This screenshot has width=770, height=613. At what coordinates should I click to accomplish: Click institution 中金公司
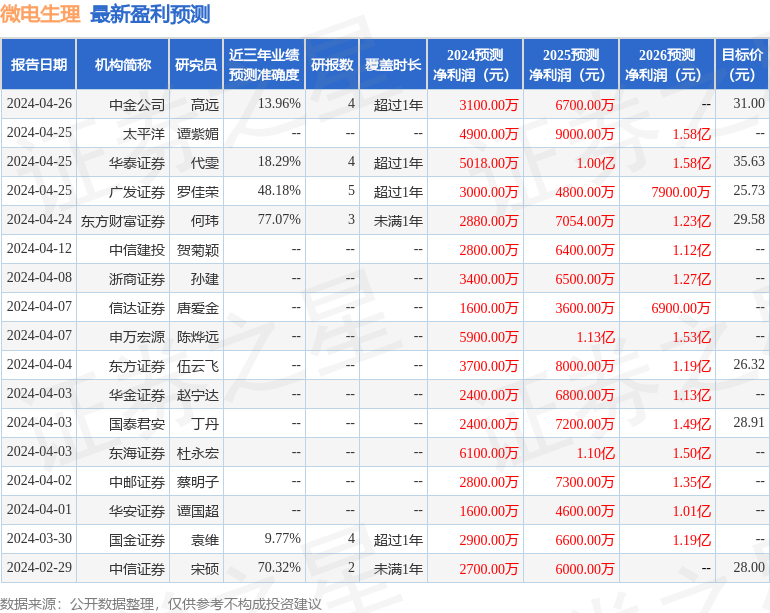137,105
